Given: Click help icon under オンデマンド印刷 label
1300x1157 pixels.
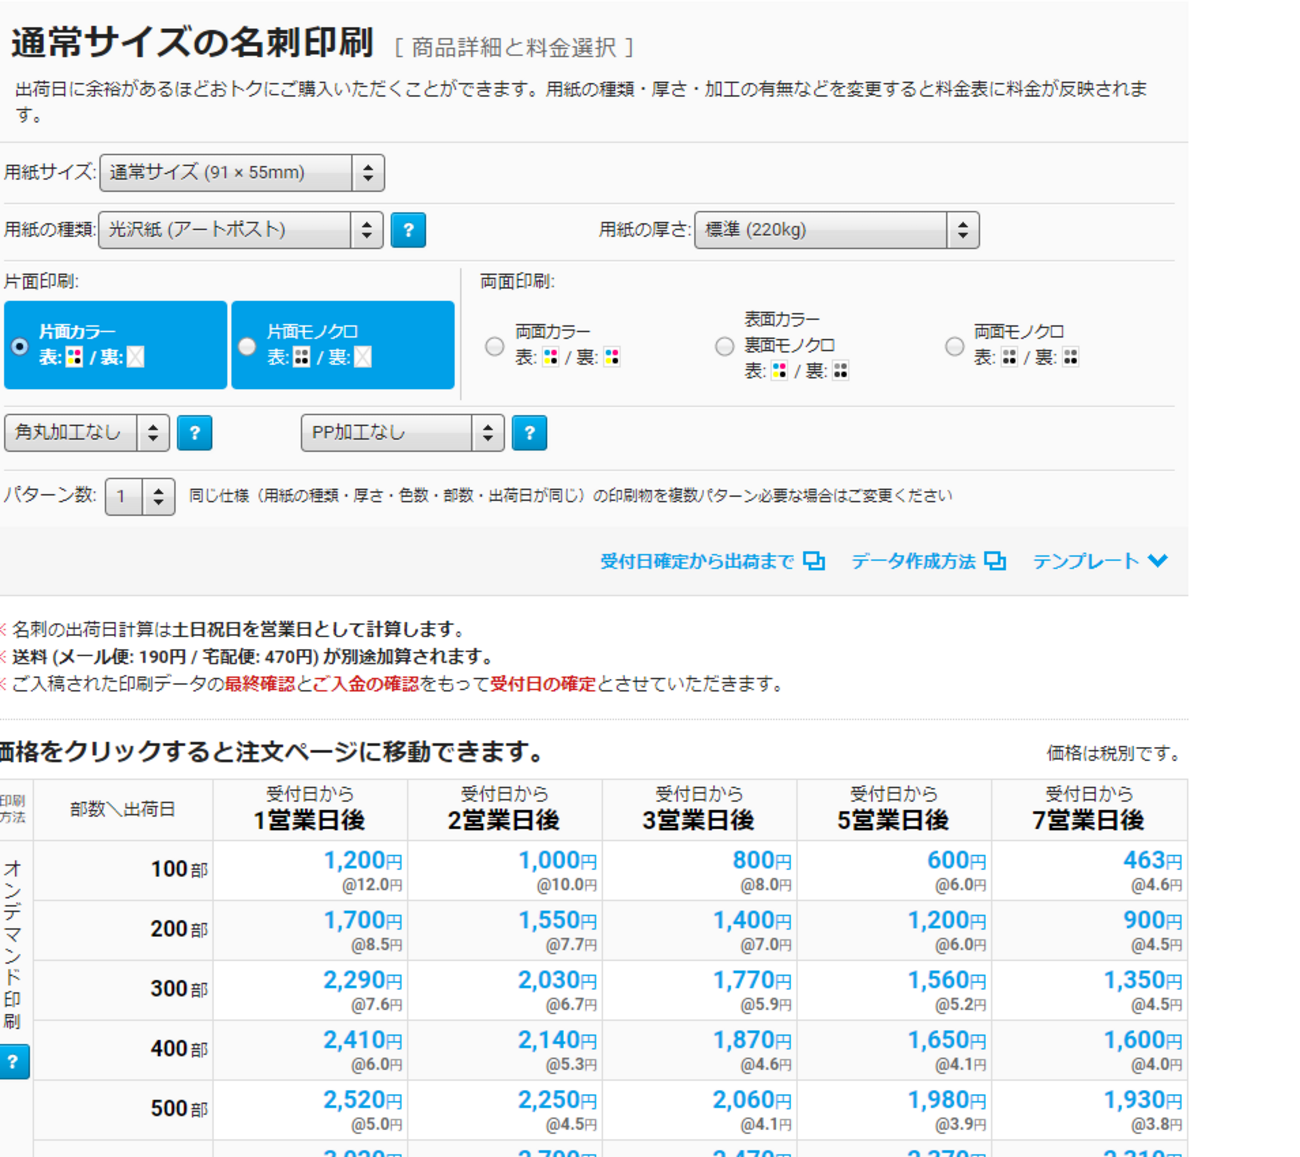Looking at the screenshot, I should click(13, 1062).
